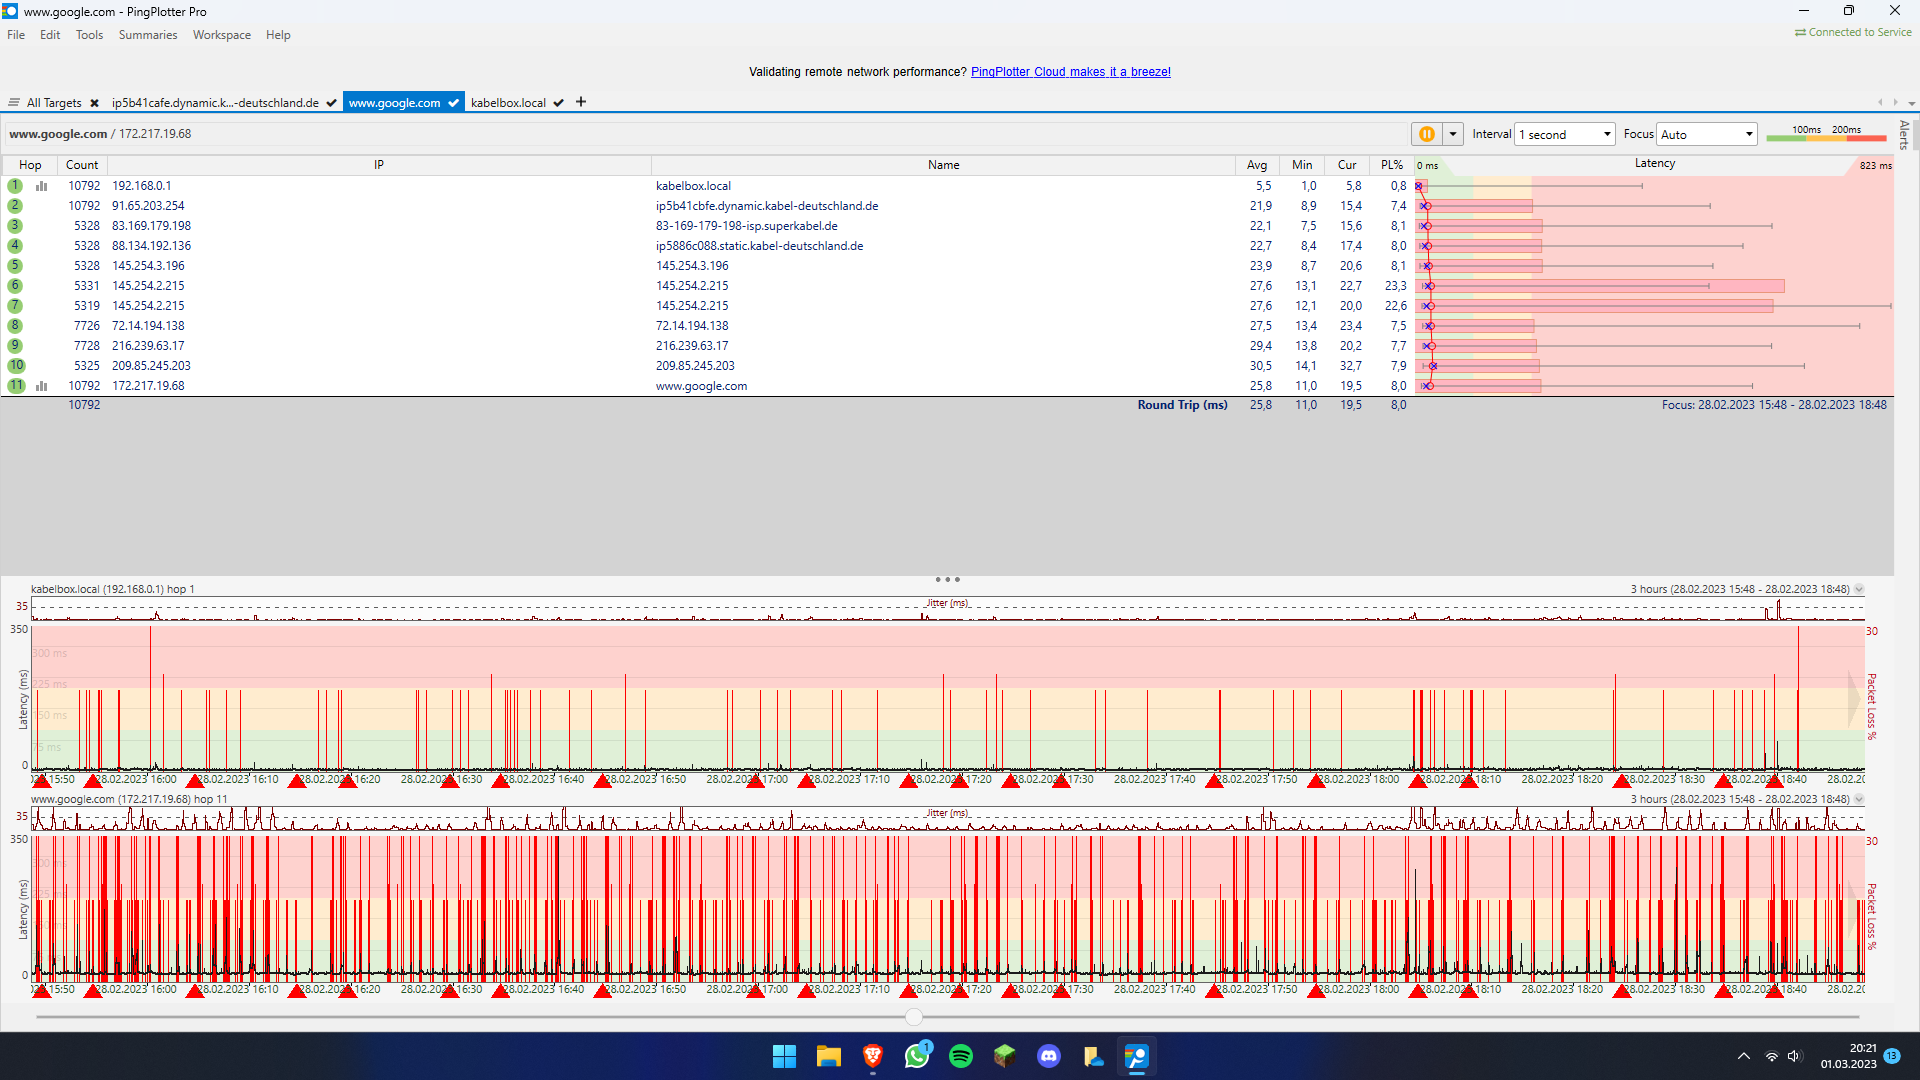This screenshot has height=1080, width=1920.
Task: Pause the trace with the orange pause button
Action: tap(1427, 133)
